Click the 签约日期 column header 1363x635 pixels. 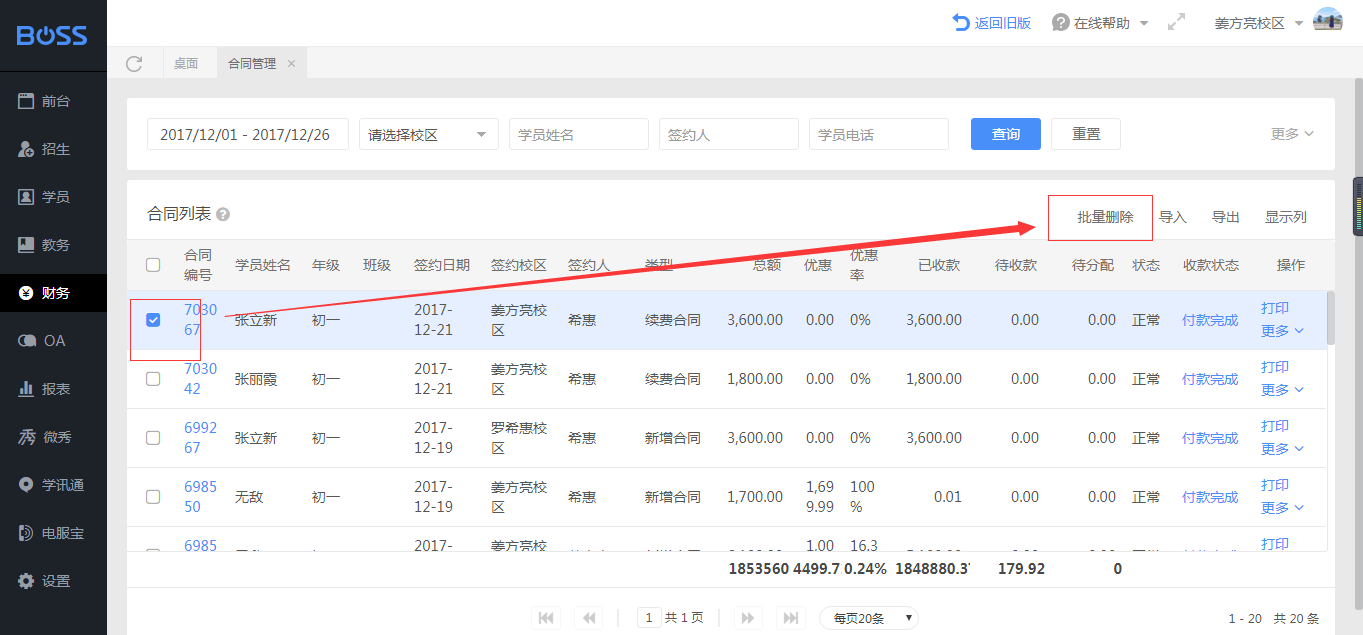tap(442, 265)
